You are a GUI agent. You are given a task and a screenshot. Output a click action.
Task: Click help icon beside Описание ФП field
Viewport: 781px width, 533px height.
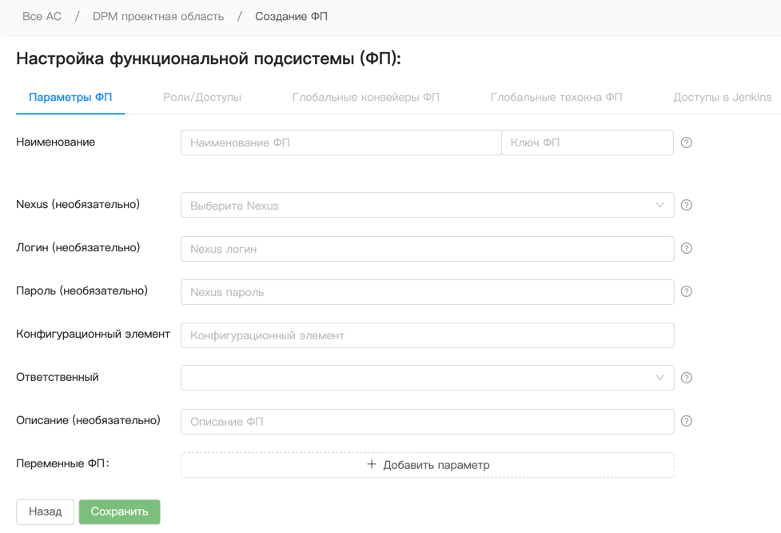(x=686, y=421)
